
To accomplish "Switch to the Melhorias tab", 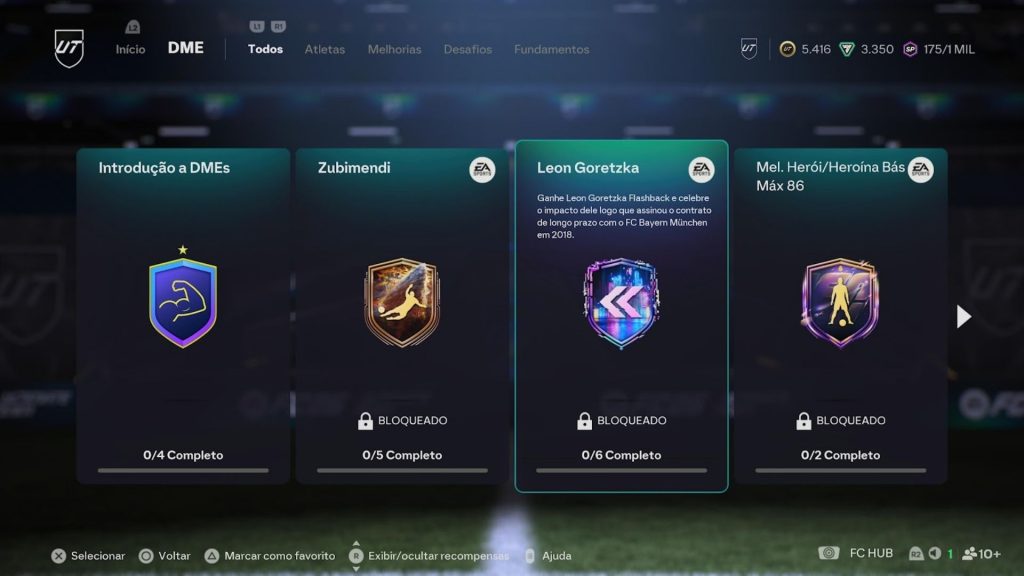I will click(394, 50).
